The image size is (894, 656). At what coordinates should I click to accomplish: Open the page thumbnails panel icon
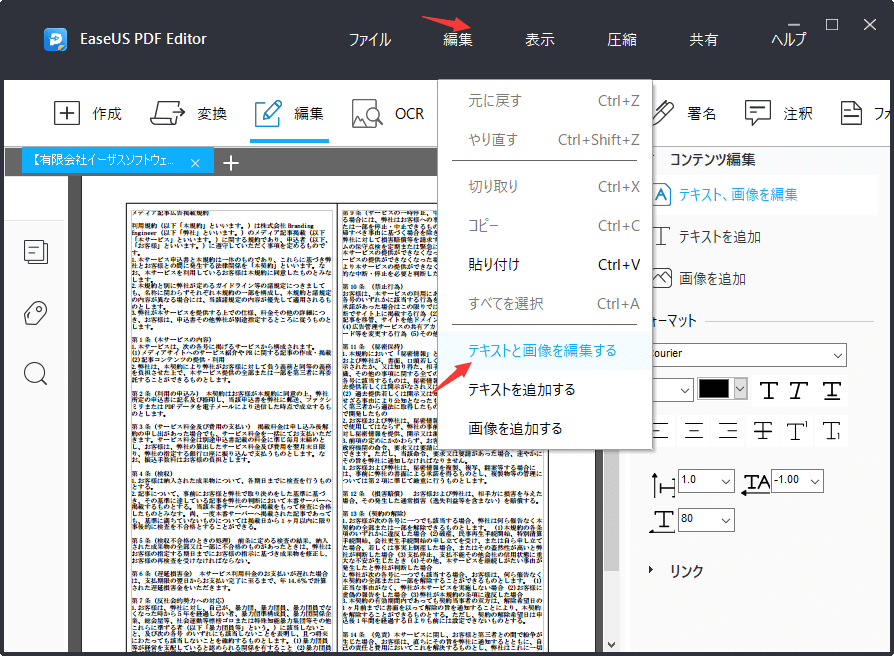click(35, 252)
